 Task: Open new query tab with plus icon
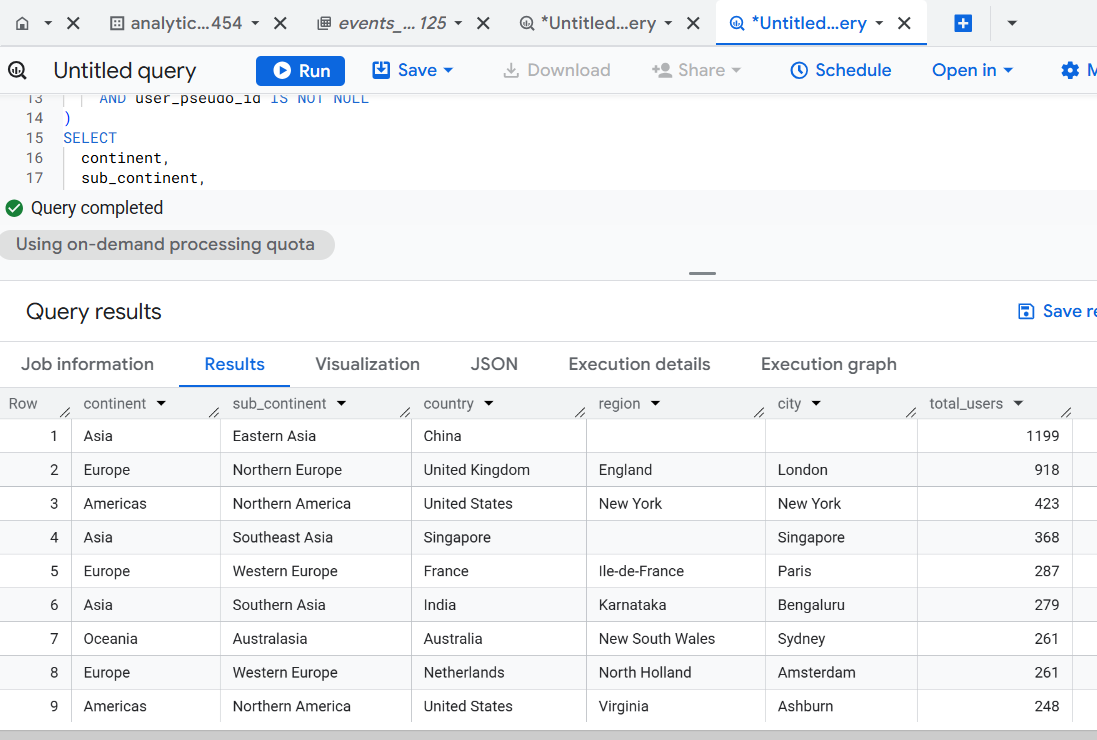[x=963, y=23]
